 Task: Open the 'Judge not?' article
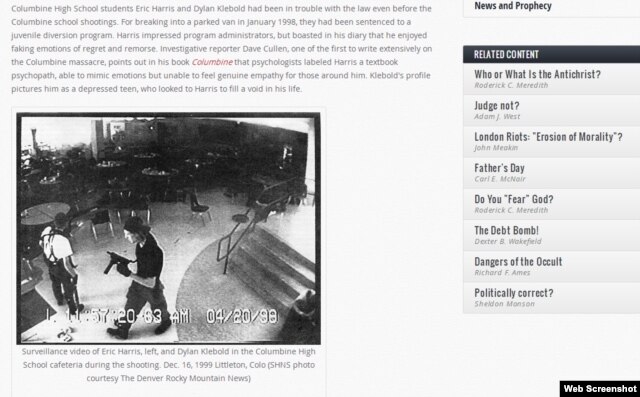click(496, 106)
